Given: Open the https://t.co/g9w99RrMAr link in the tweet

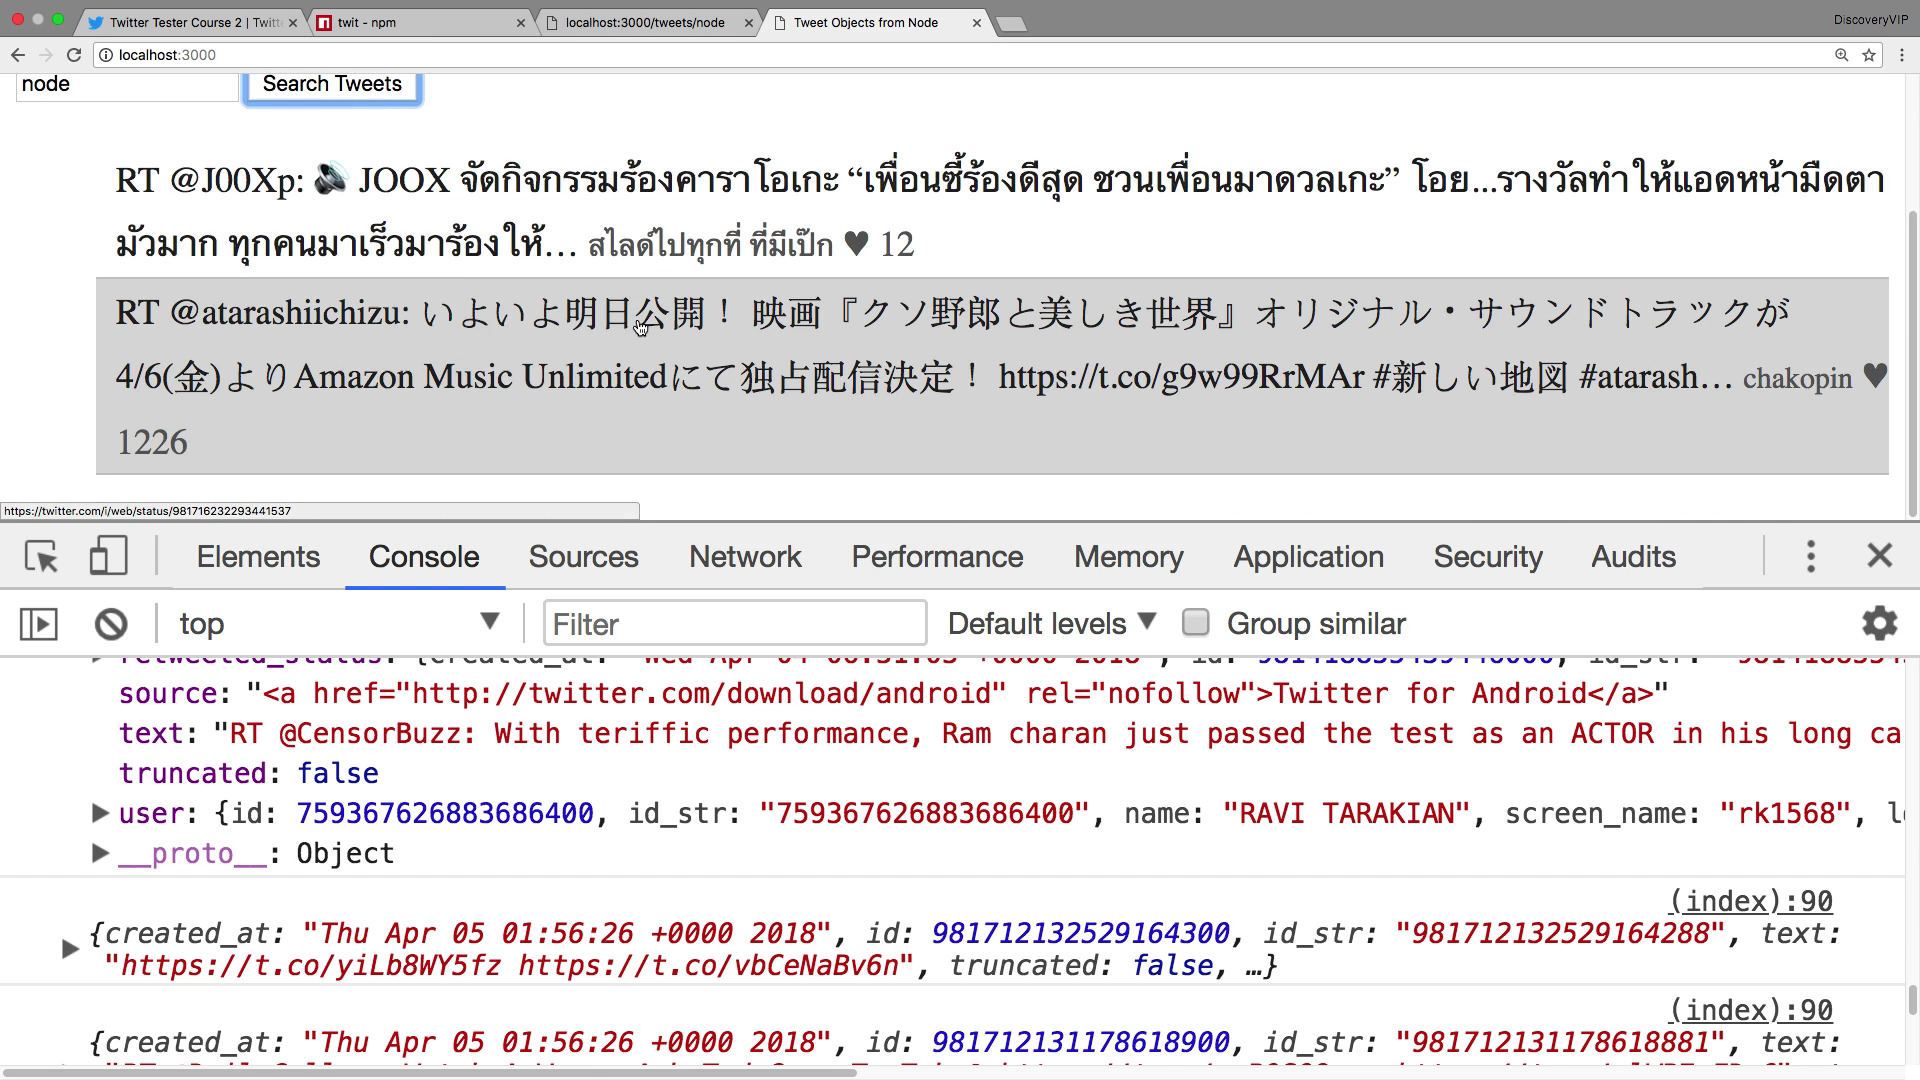Looking at the screenshot, I should [1181, 377].
